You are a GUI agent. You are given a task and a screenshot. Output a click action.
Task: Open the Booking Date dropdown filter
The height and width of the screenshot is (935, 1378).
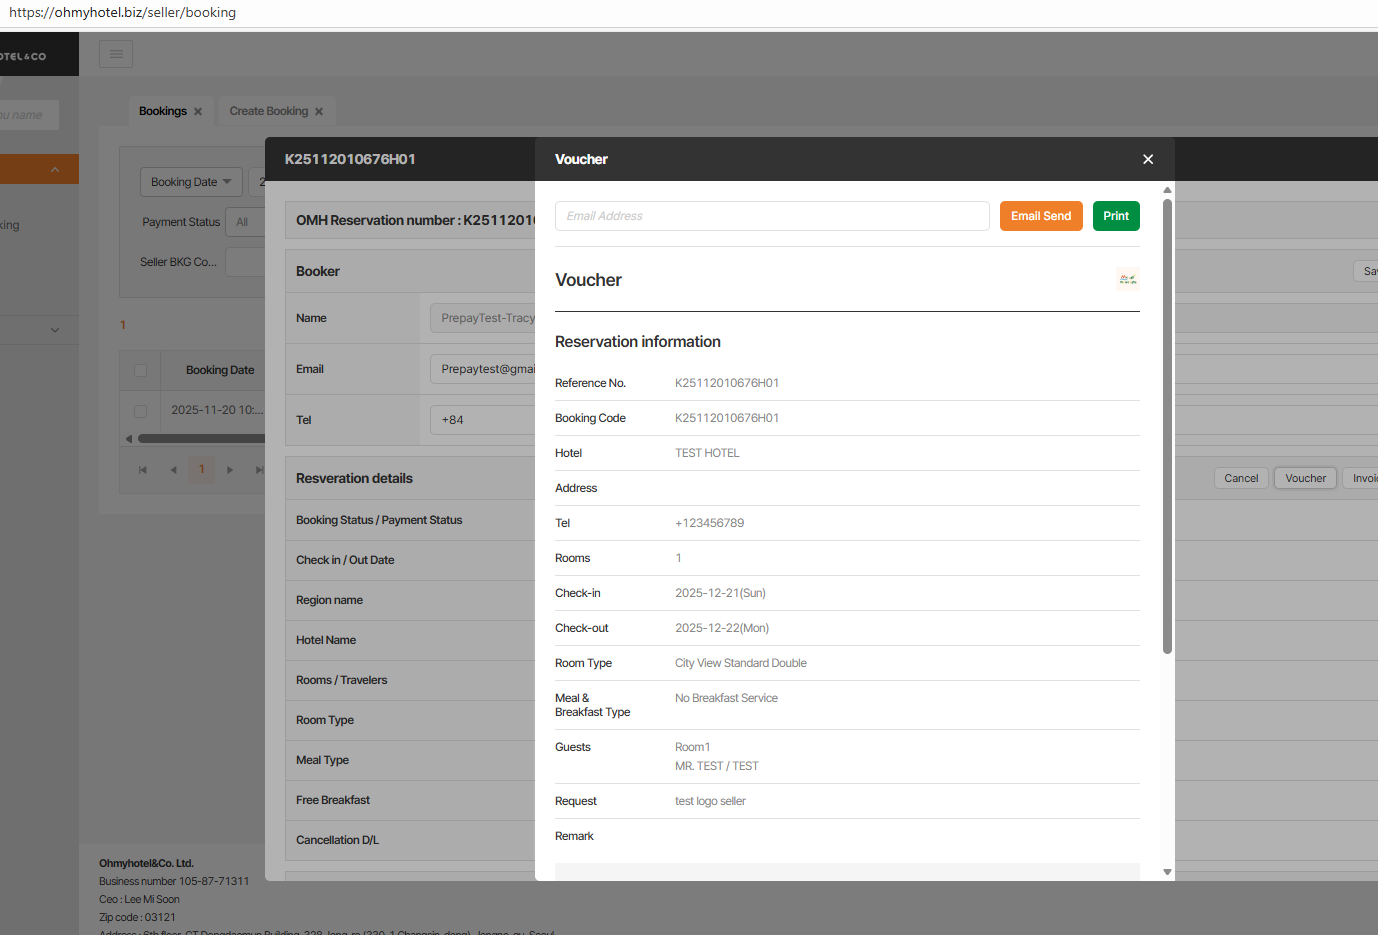191,182
